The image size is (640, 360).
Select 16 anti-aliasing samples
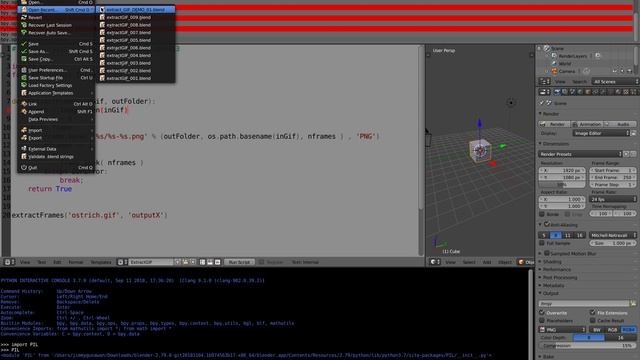point(580,235)
